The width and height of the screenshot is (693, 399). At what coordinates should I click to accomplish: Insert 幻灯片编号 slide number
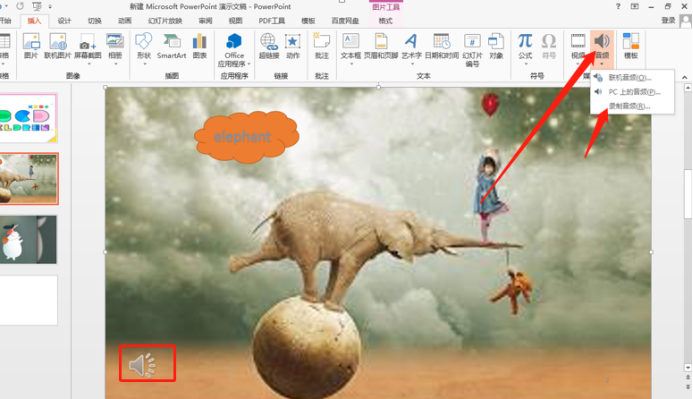click(x=472, y=50)
